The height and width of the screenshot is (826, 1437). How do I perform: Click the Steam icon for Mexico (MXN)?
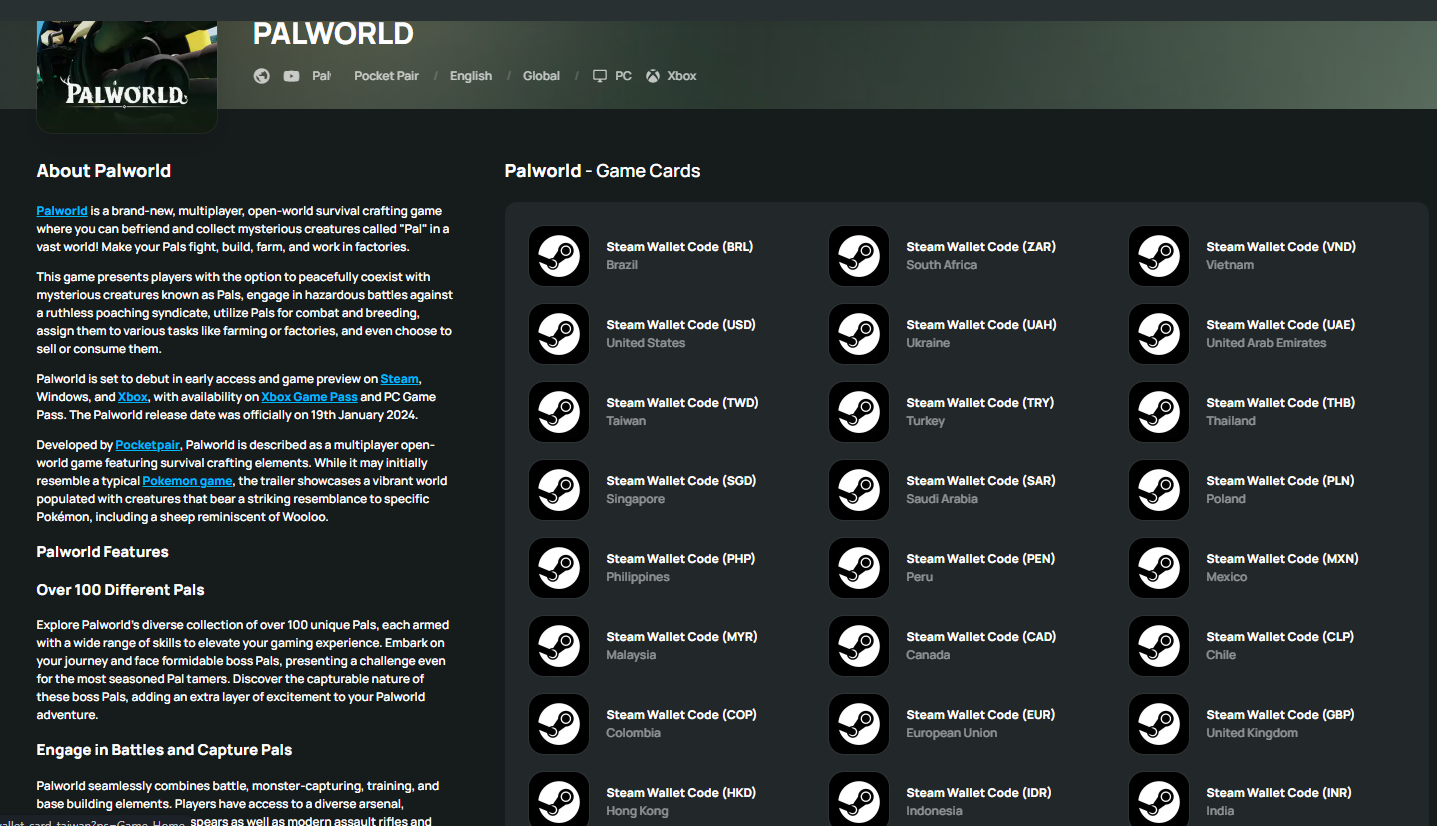coord(1159,568)
